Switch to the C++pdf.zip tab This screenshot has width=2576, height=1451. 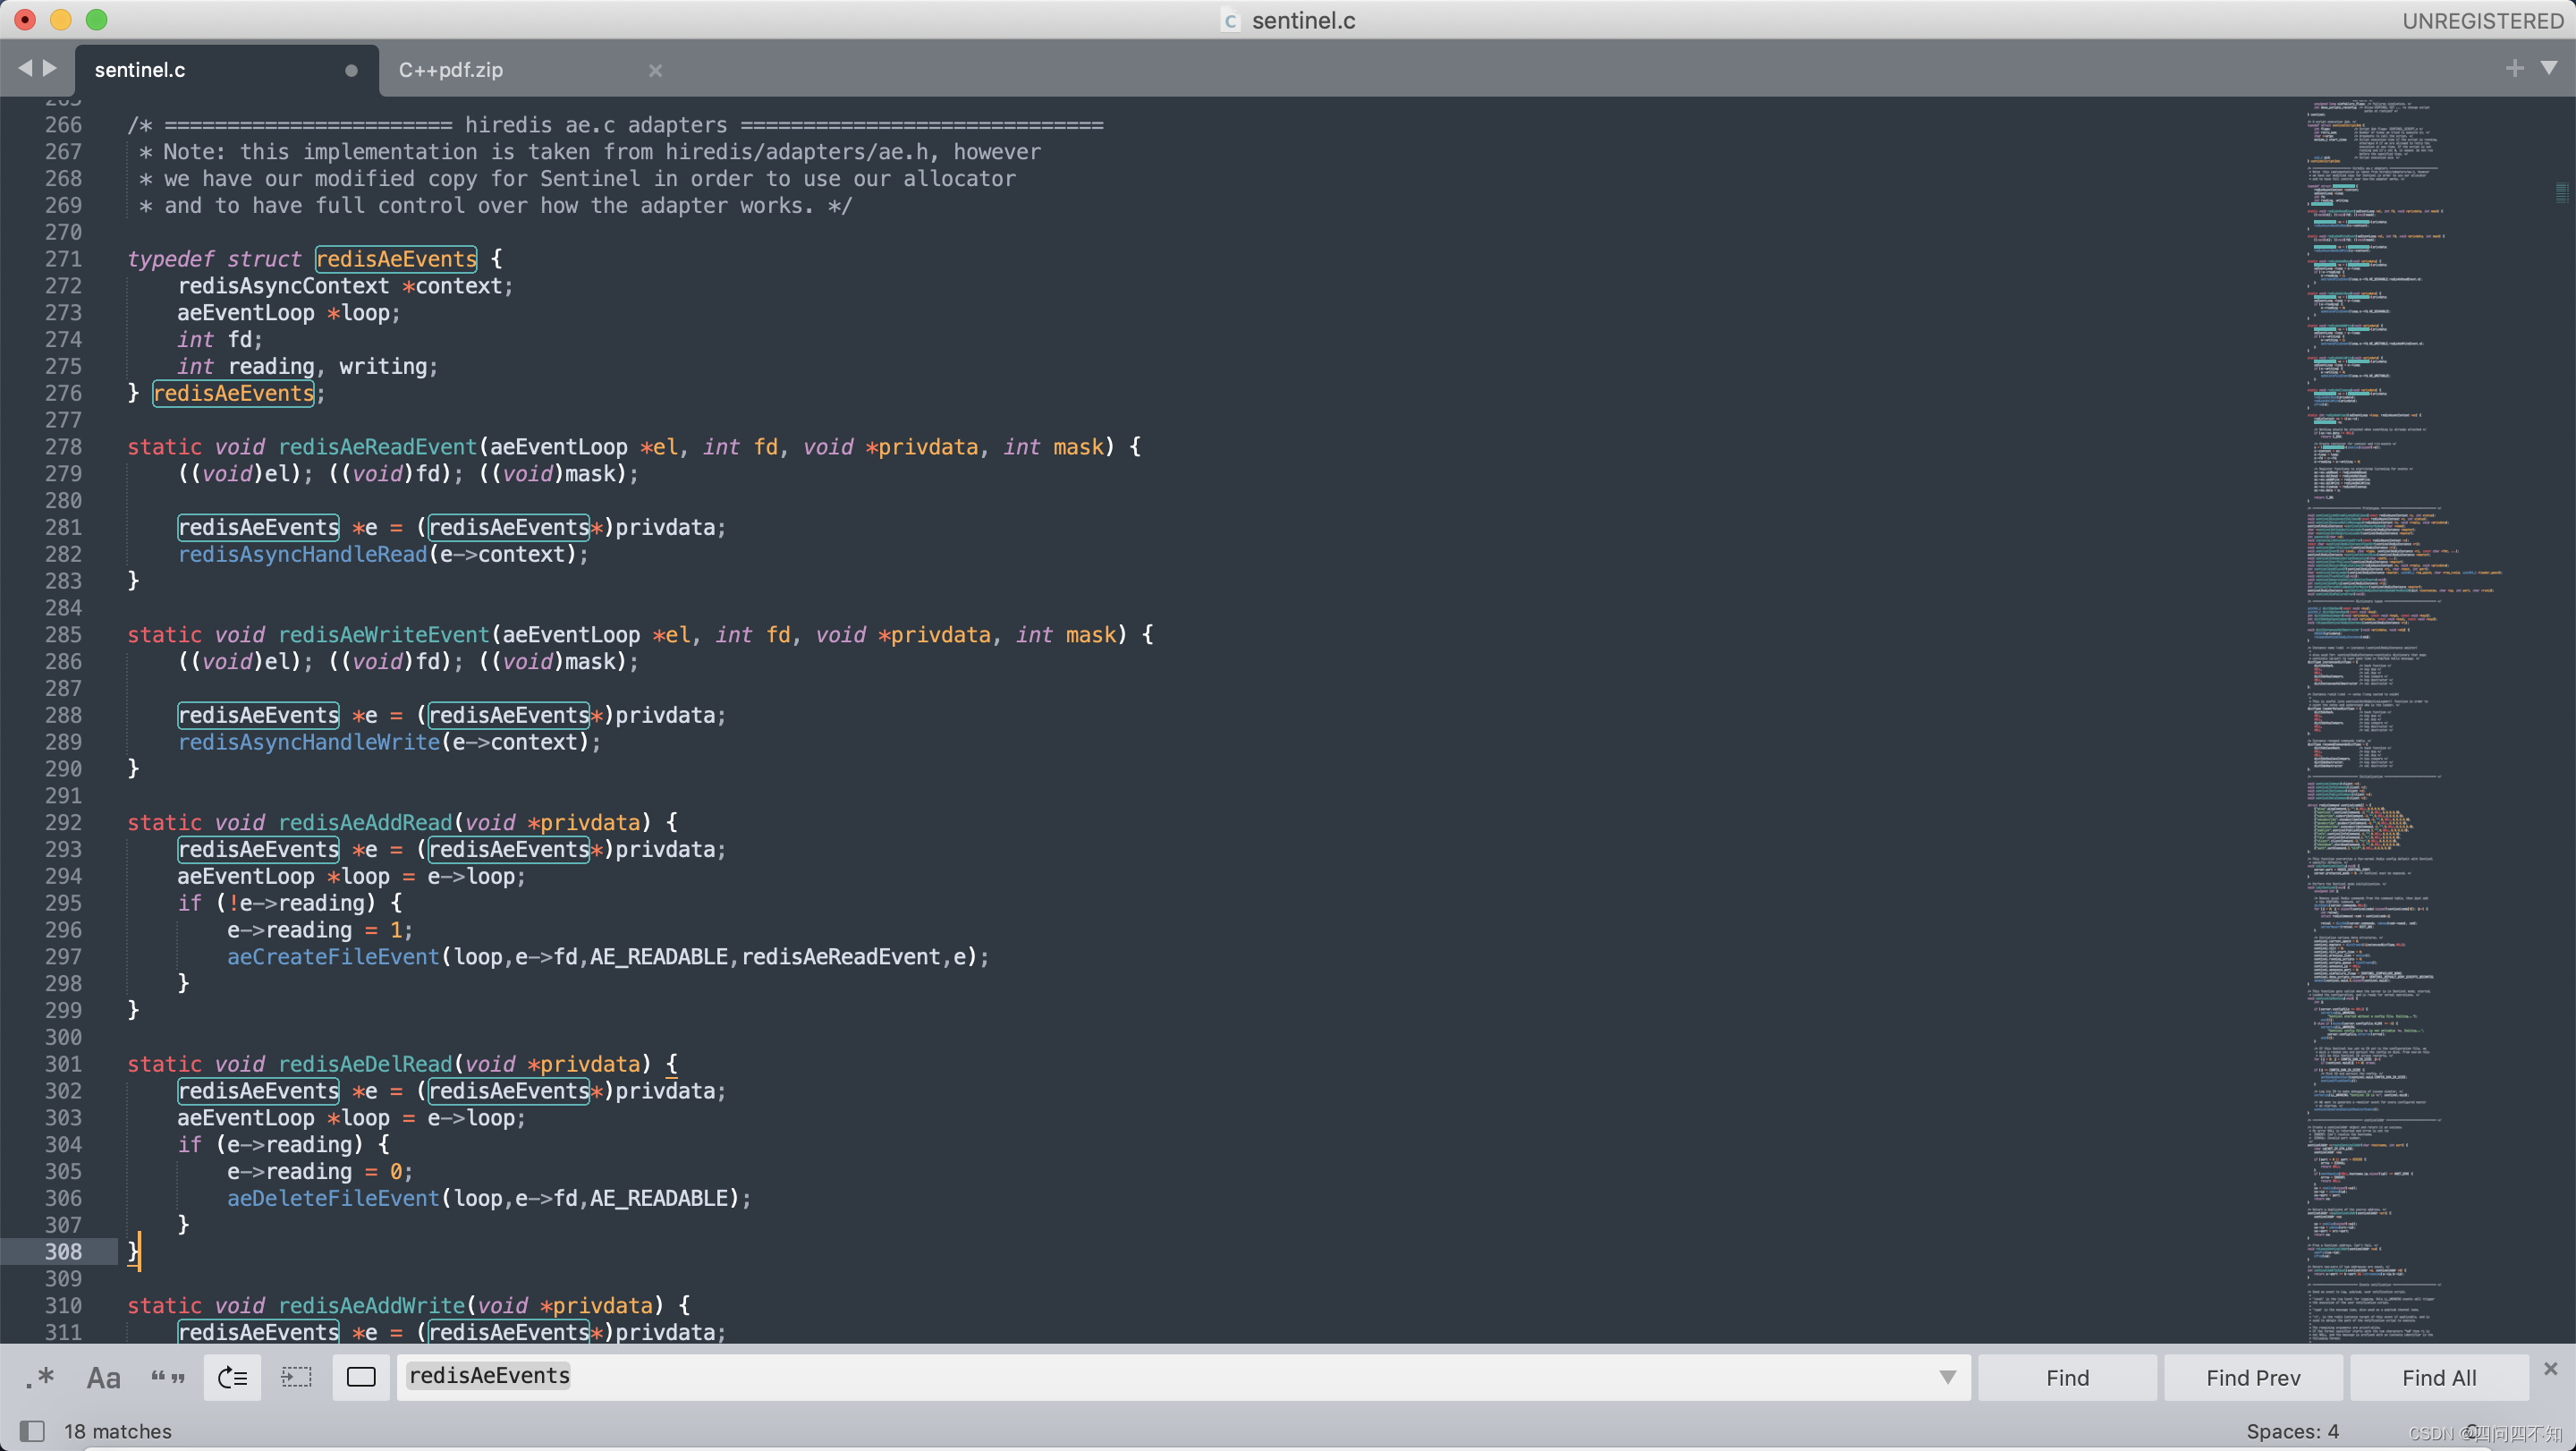[x=451, y=70]
